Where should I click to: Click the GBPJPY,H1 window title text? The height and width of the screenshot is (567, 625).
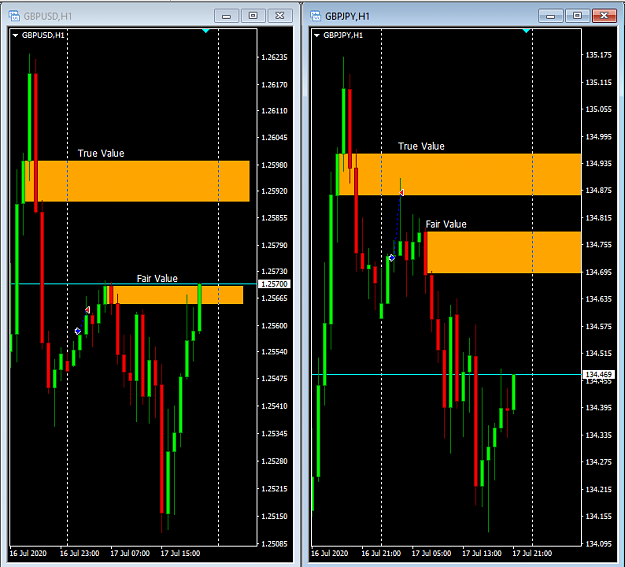pos(348,16)
